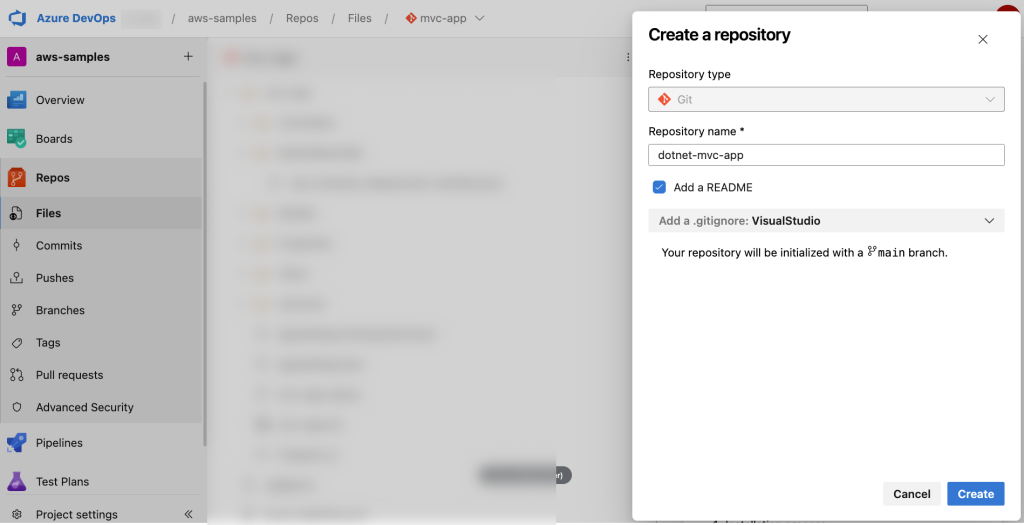Click the Pull requests icon
Image resolution: width=1024 pixels, height=525 pixels.
tap(16, 375)
